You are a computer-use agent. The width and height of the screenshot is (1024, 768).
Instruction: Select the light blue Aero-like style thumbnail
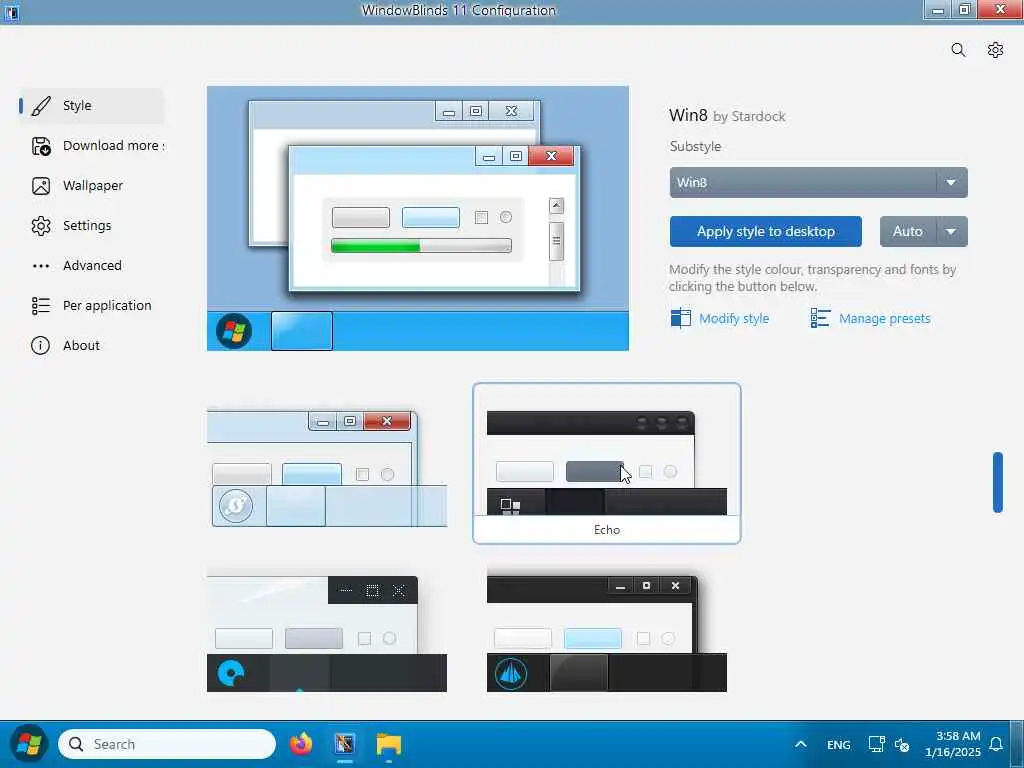tap(327, 468)
